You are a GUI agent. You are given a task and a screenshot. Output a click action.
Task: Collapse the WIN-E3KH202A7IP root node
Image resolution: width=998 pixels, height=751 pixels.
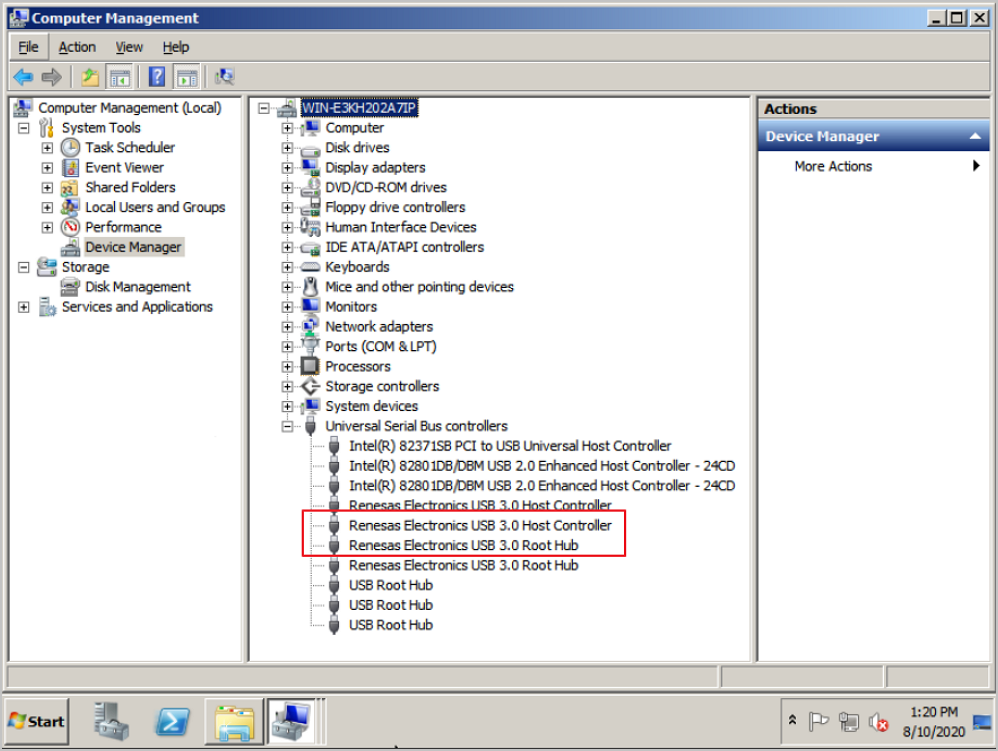point(264,108)
